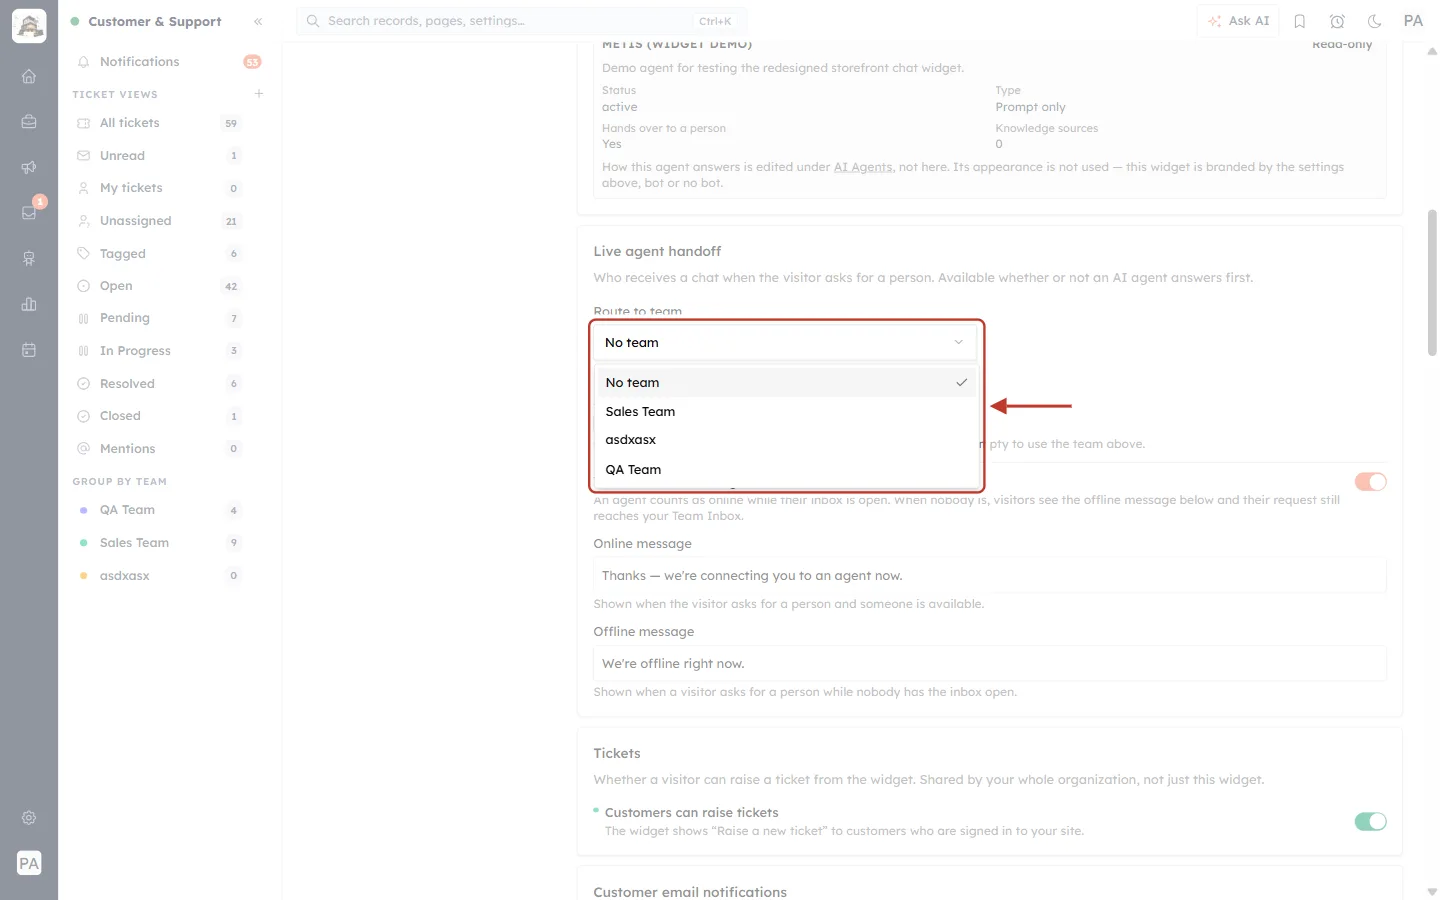Open the megaphone campaigns icon
The width and height of the screenshot is (1440, 900).
(x=29, y=167)
